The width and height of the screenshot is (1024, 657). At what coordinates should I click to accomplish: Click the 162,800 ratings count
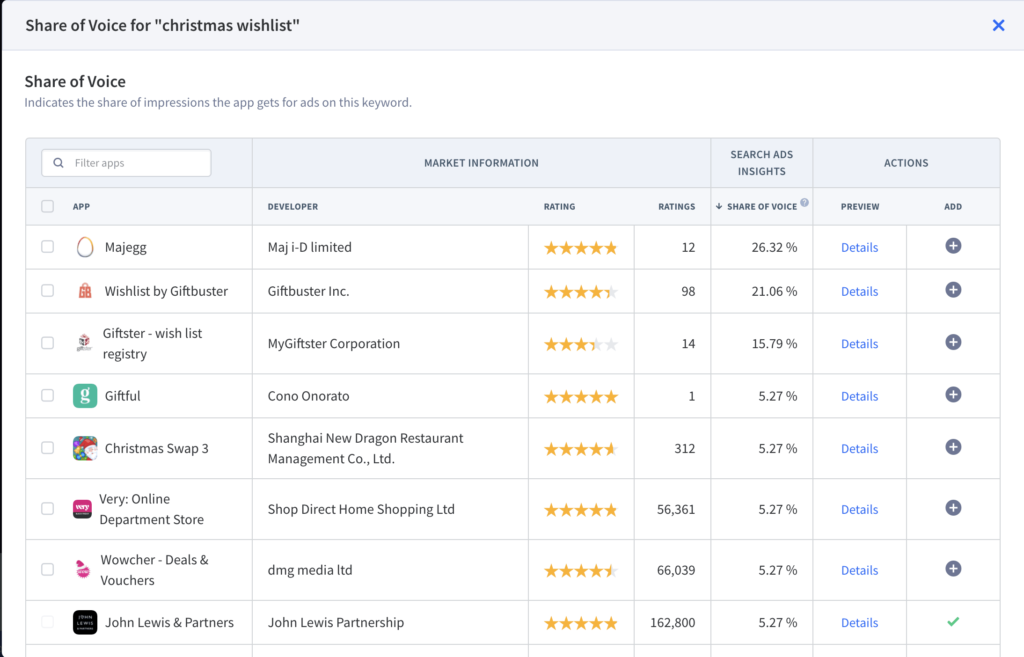tap(673, 622)
